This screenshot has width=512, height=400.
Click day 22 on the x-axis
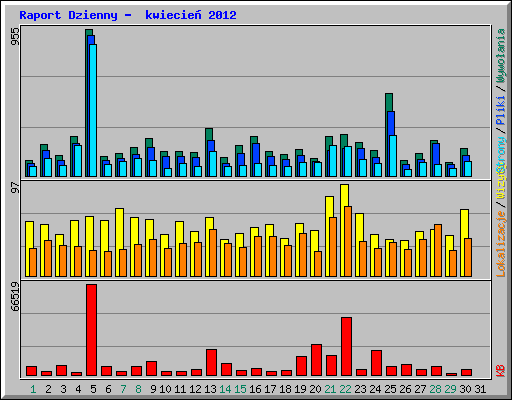tap(345, 389)
